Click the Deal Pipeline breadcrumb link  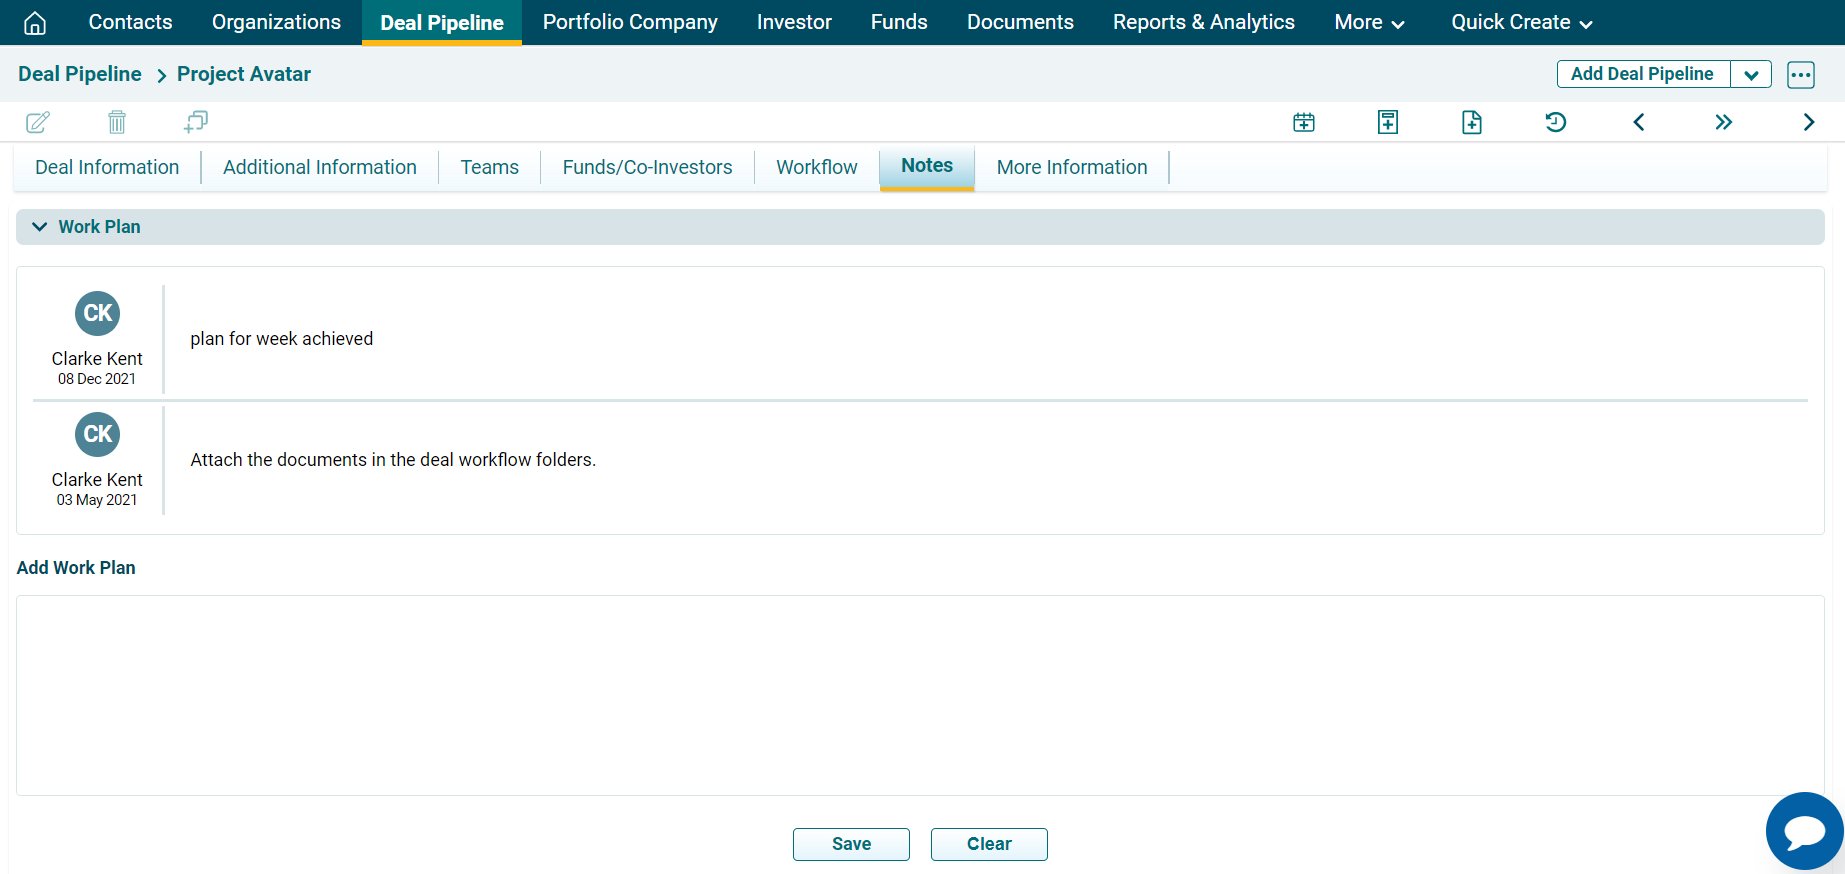point(80,74)
